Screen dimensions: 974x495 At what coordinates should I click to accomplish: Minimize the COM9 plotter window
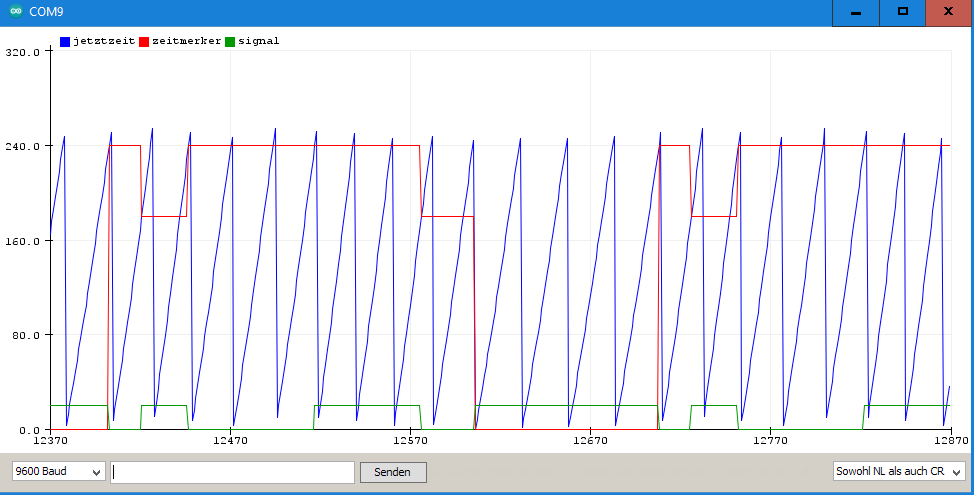855,12
